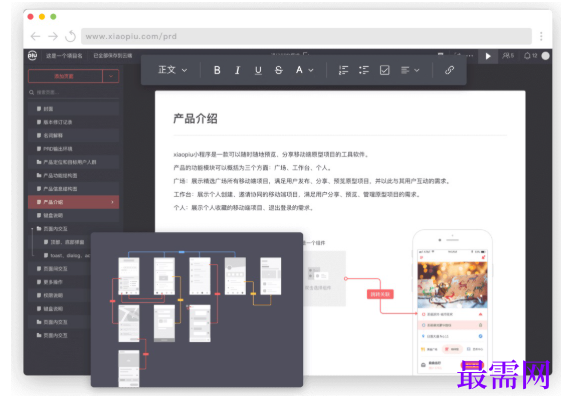Insert a numbered list from the toolbar
The image size is (569, 406).
coord(343,70)
